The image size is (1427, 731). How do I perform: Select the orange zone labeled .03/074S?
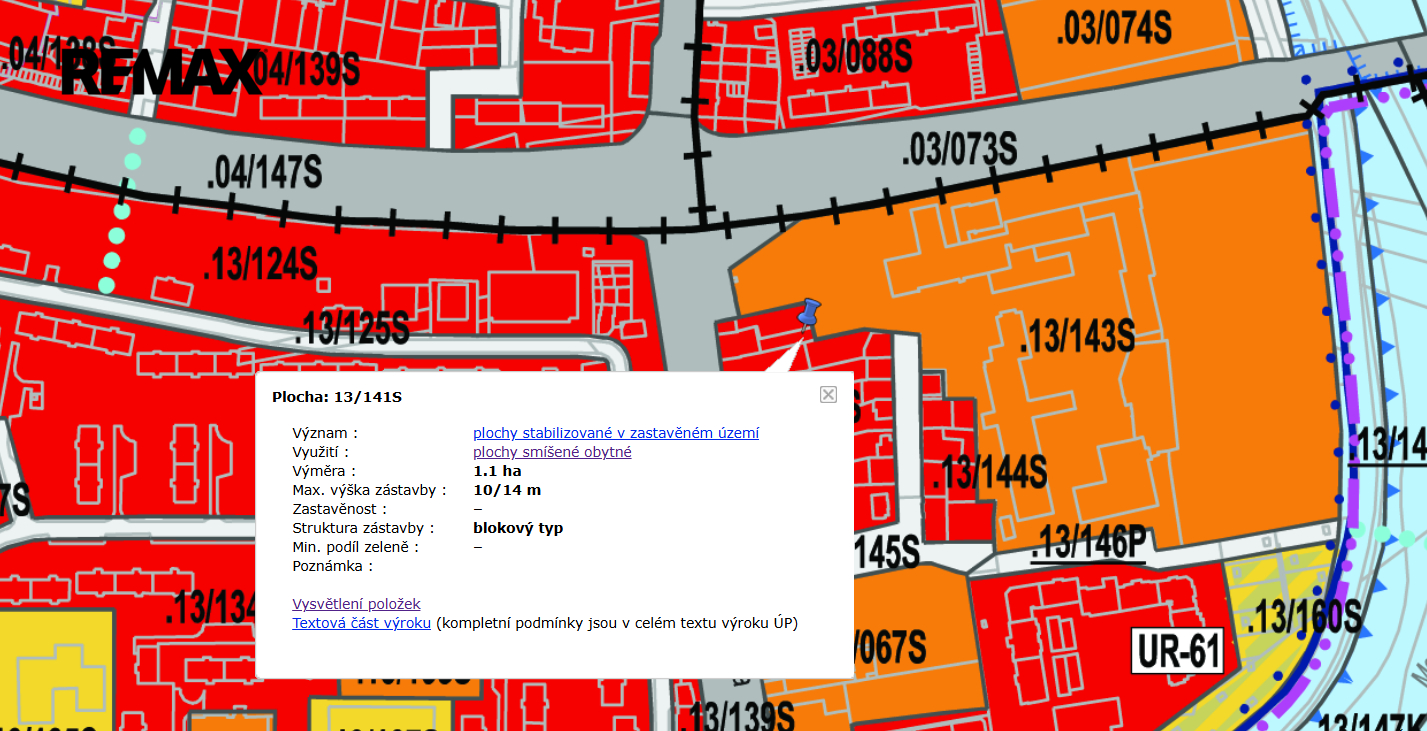pyautogui.click(x=1113, y=28)
